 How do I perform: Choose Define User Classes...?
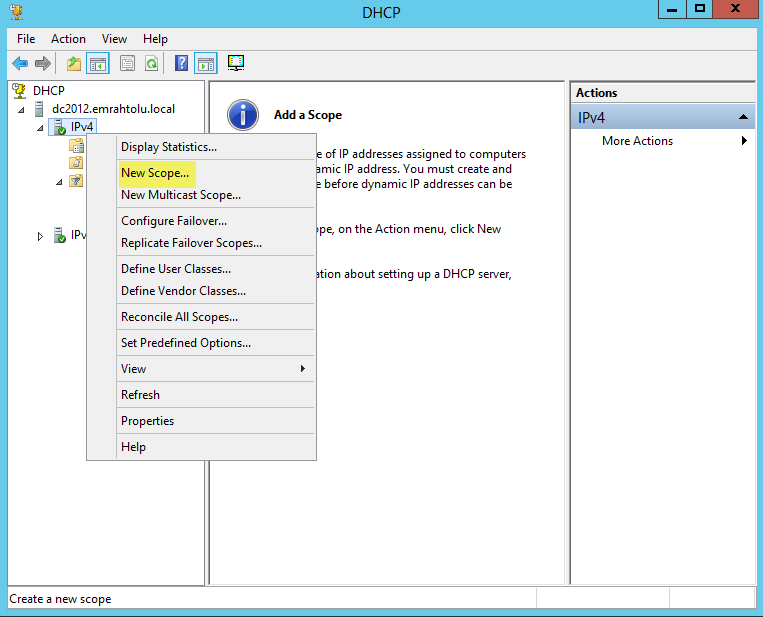[x=215, y=269]
